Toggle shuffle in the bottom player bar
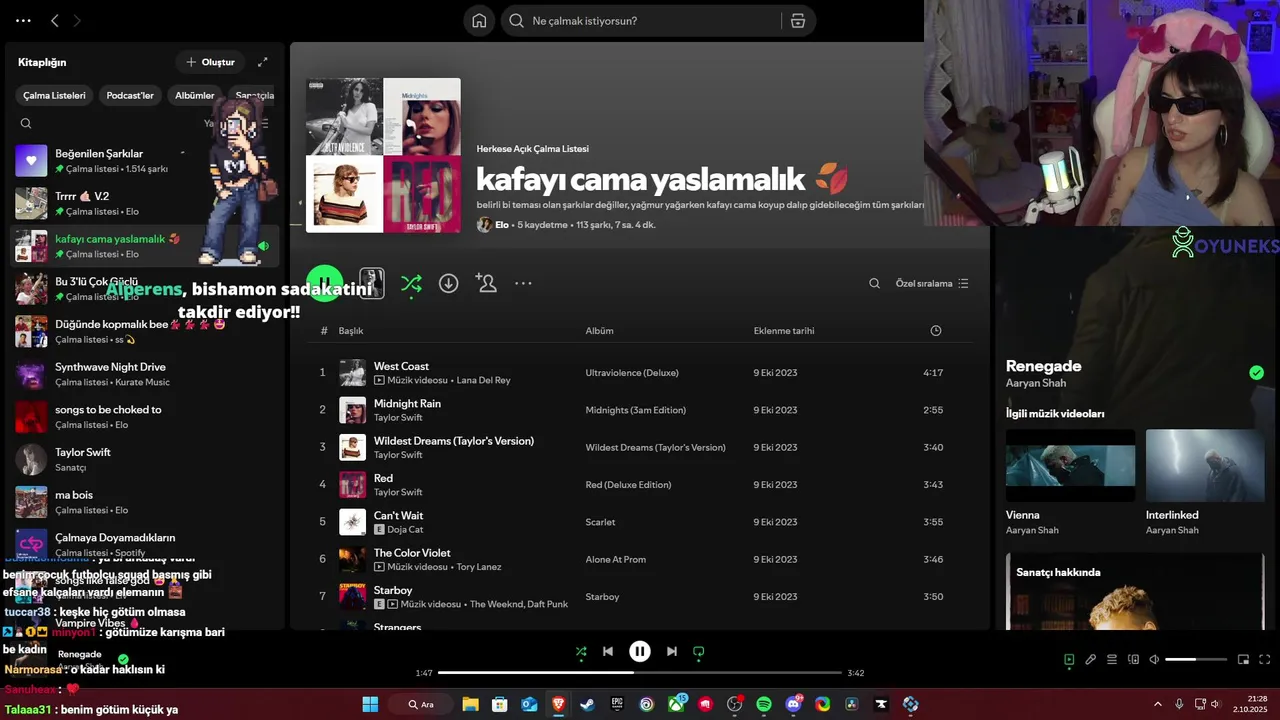 (x=581, y=651)
